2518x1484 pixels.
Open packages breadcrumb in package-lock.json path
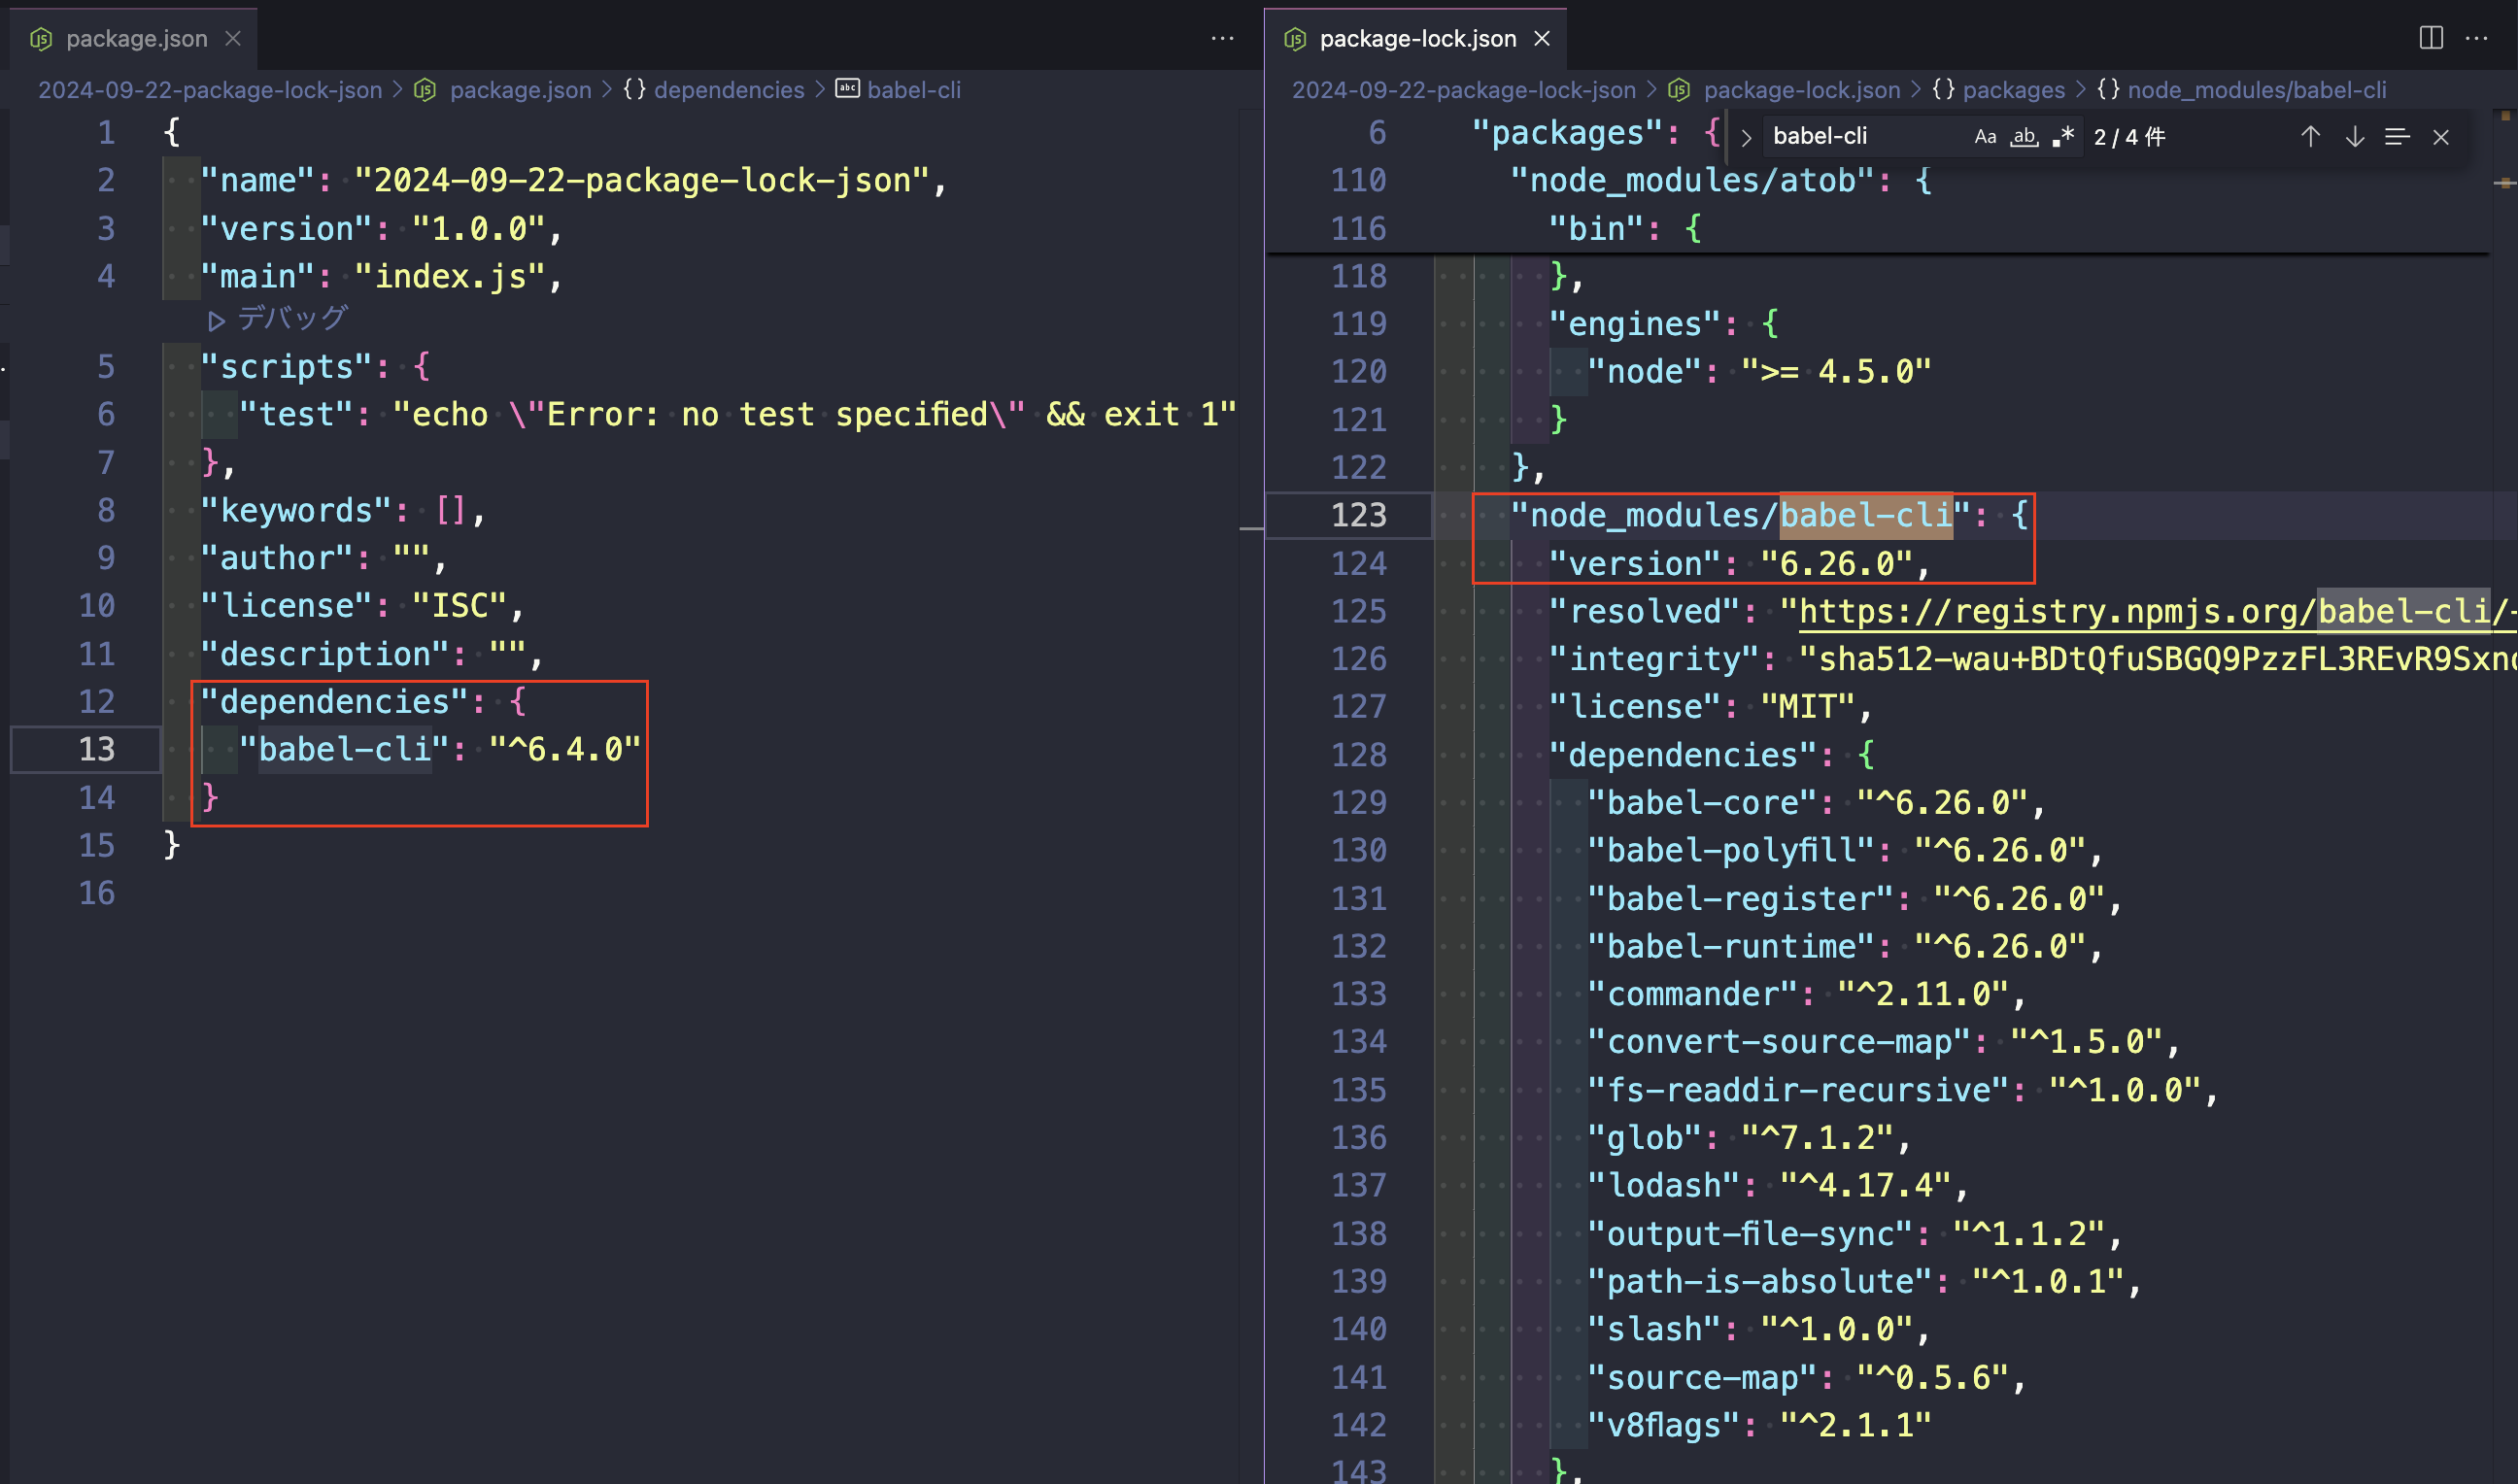tap(2014, 89)
